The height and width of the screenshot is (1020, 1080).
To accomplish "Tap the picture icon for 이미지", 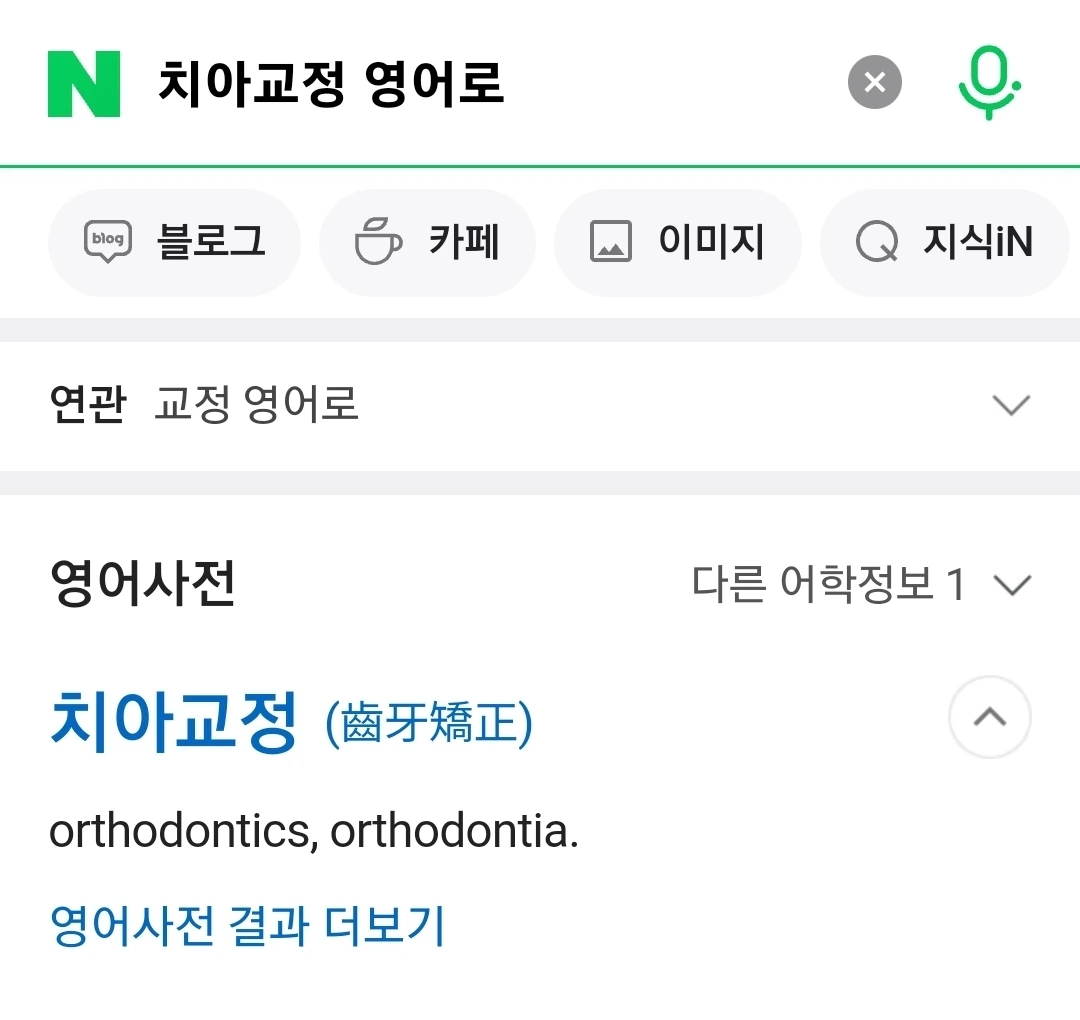I will [x=611, y=242].
